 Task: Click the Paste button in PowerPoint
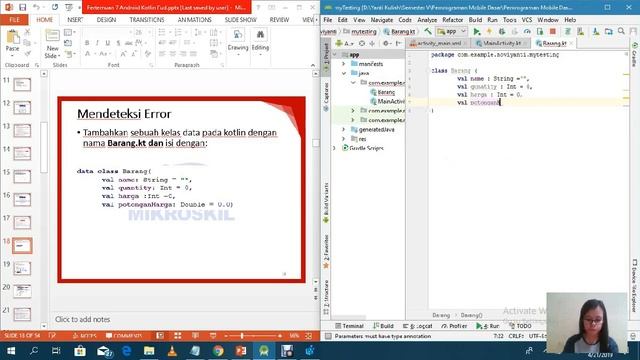(13, 42)
